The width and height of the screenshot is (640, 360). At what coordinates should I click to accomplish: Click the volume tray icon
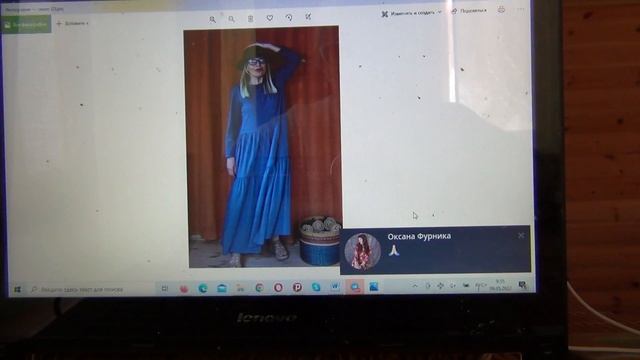(453, 286)
